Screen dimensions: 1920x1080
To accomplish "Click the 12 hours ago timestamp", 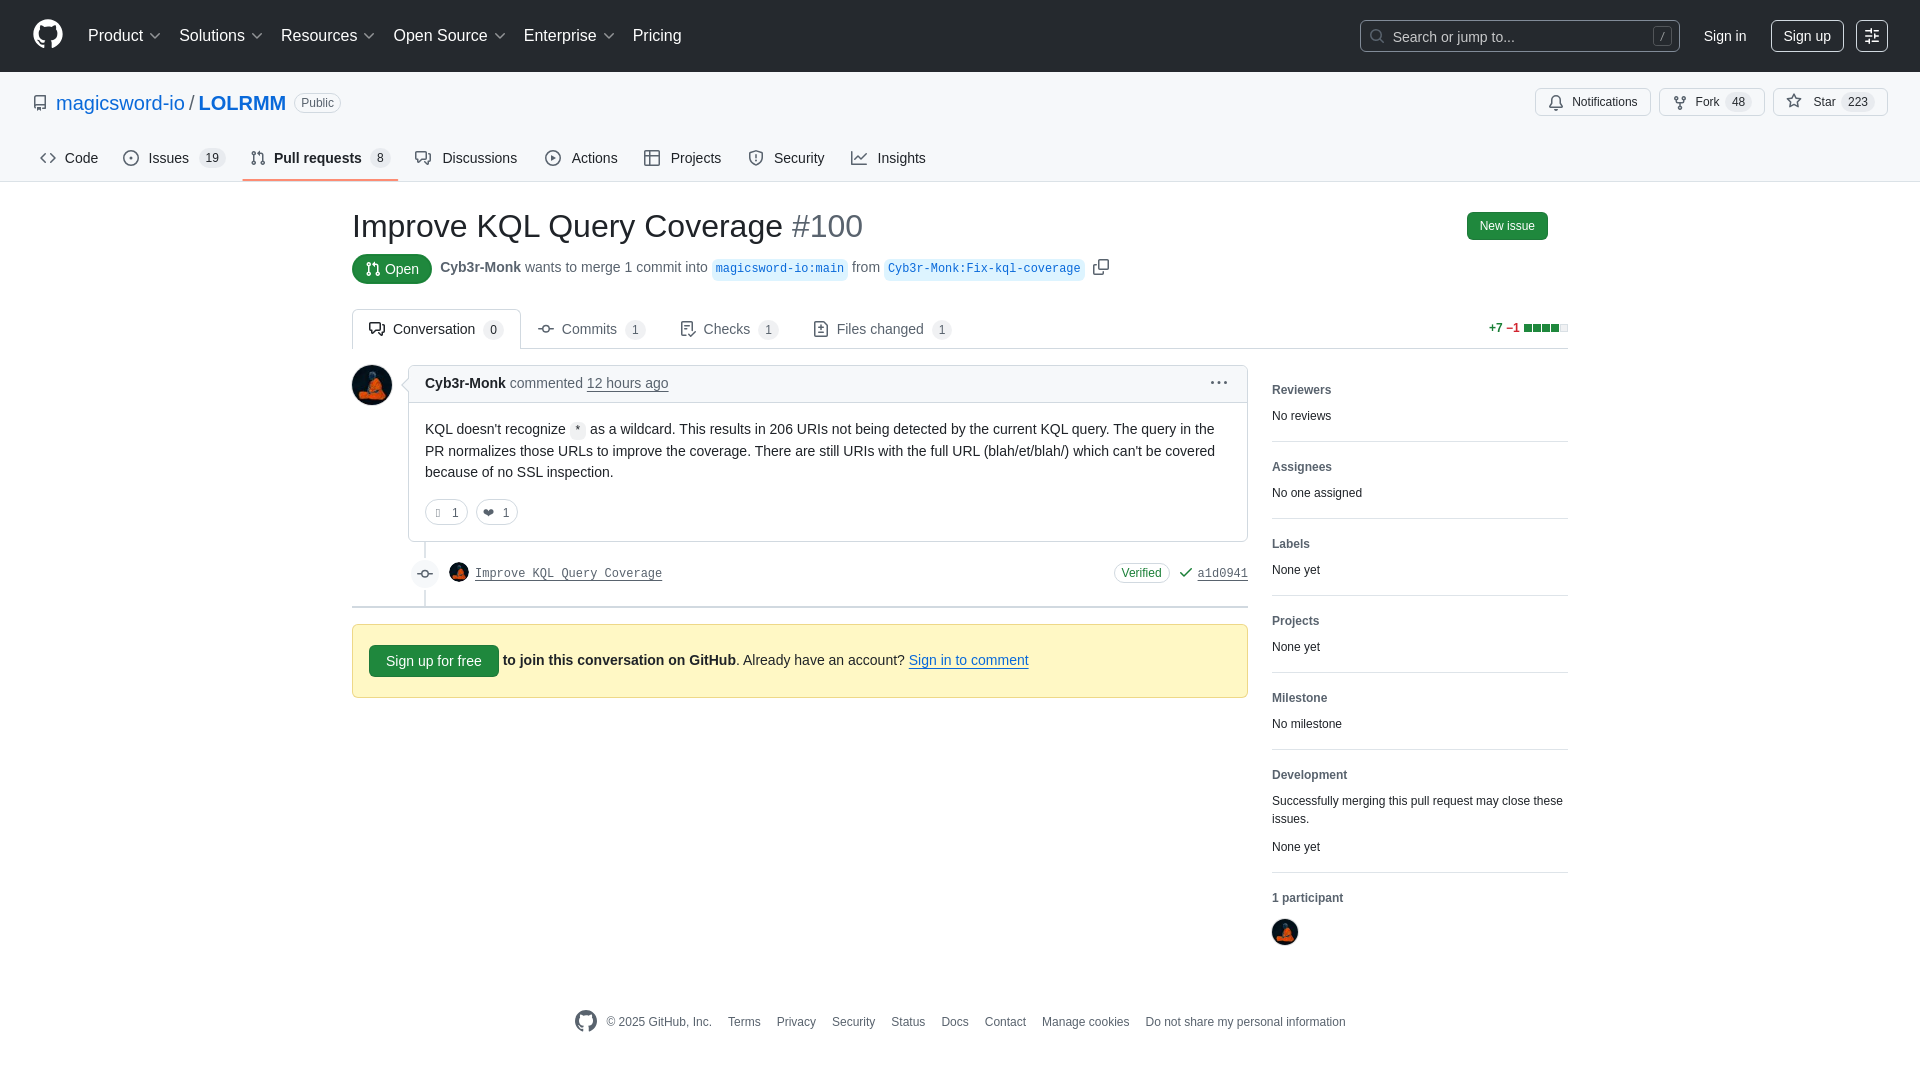I will pyautogui.click(x=627, y=383).
